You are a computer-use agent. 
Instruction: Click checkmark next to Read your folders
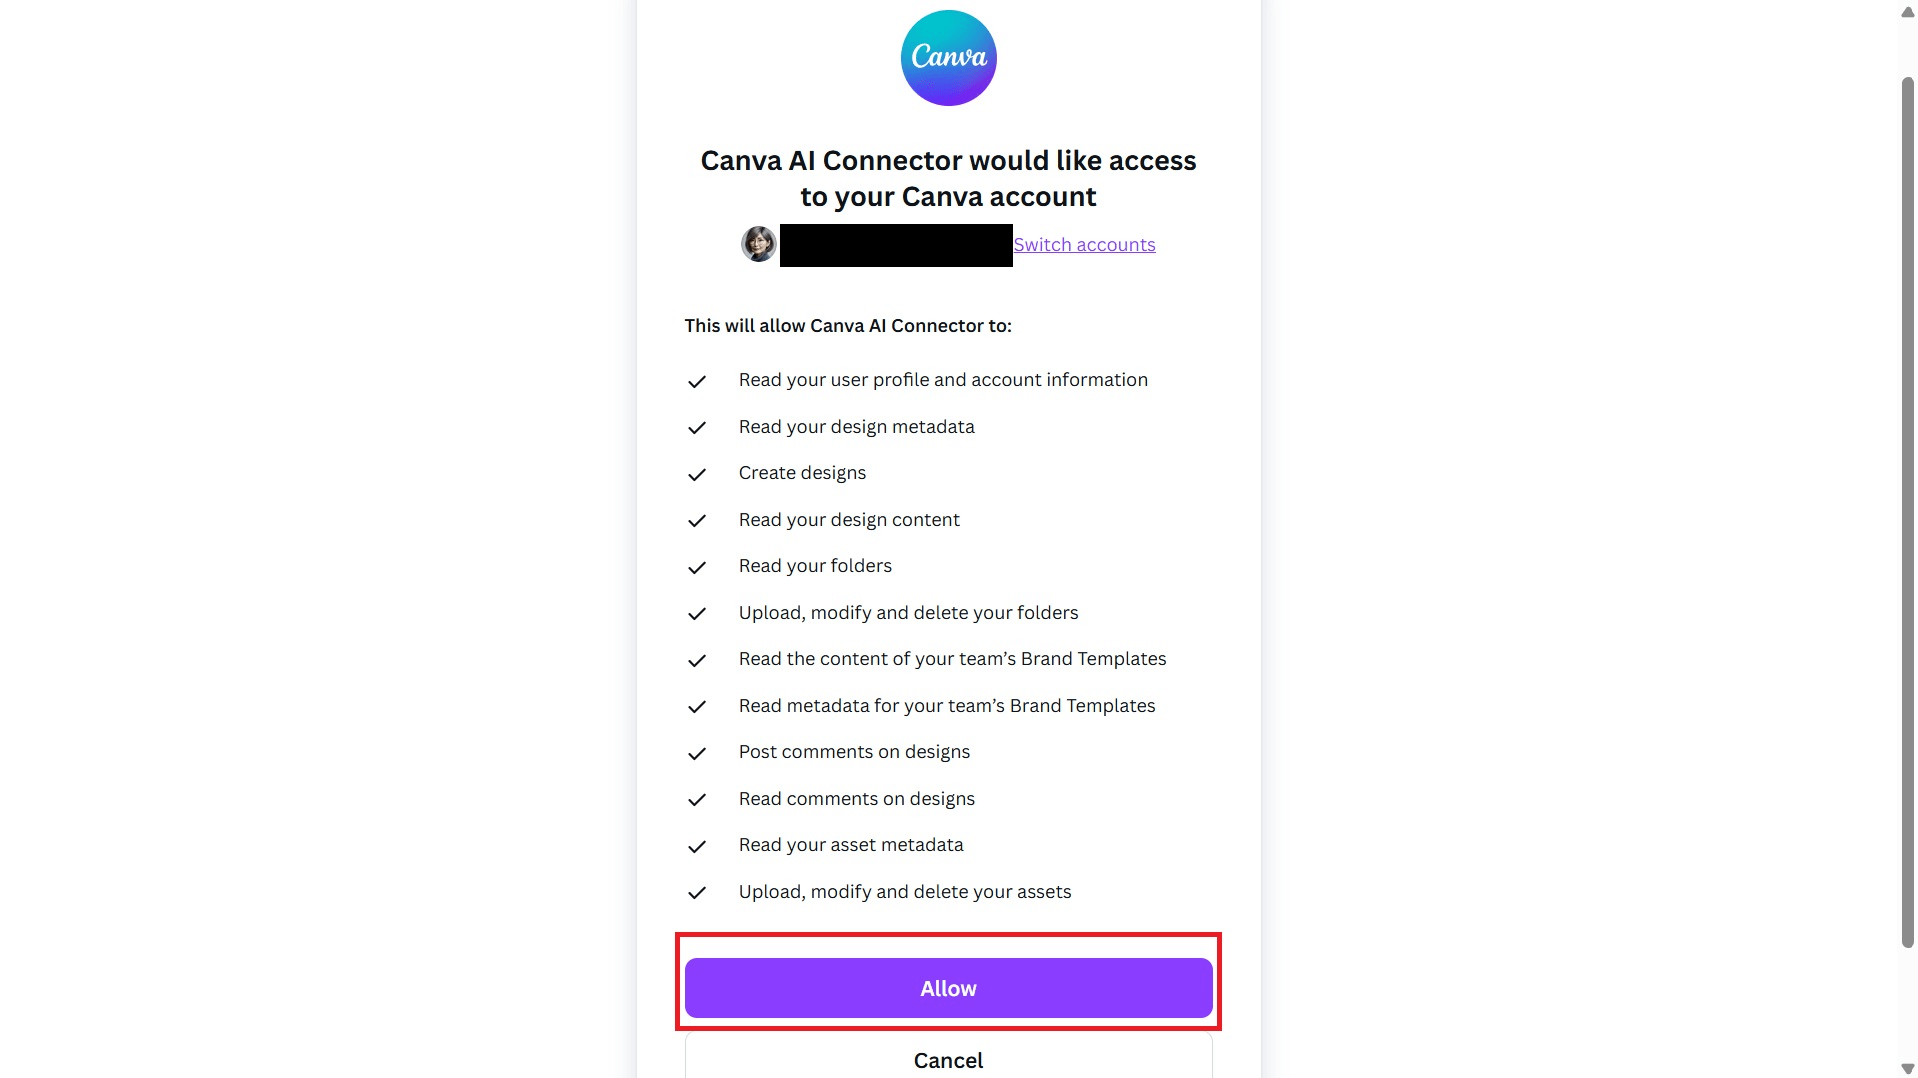(697, 567)
